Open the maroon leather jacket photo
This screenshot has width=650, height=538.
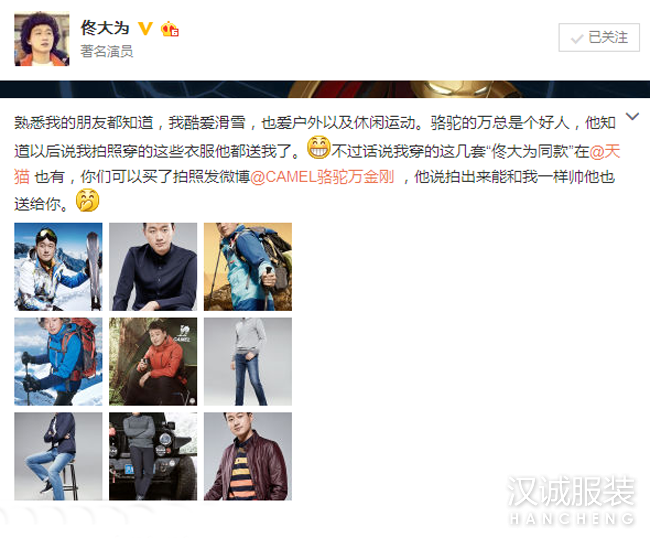tap(248, 456)
